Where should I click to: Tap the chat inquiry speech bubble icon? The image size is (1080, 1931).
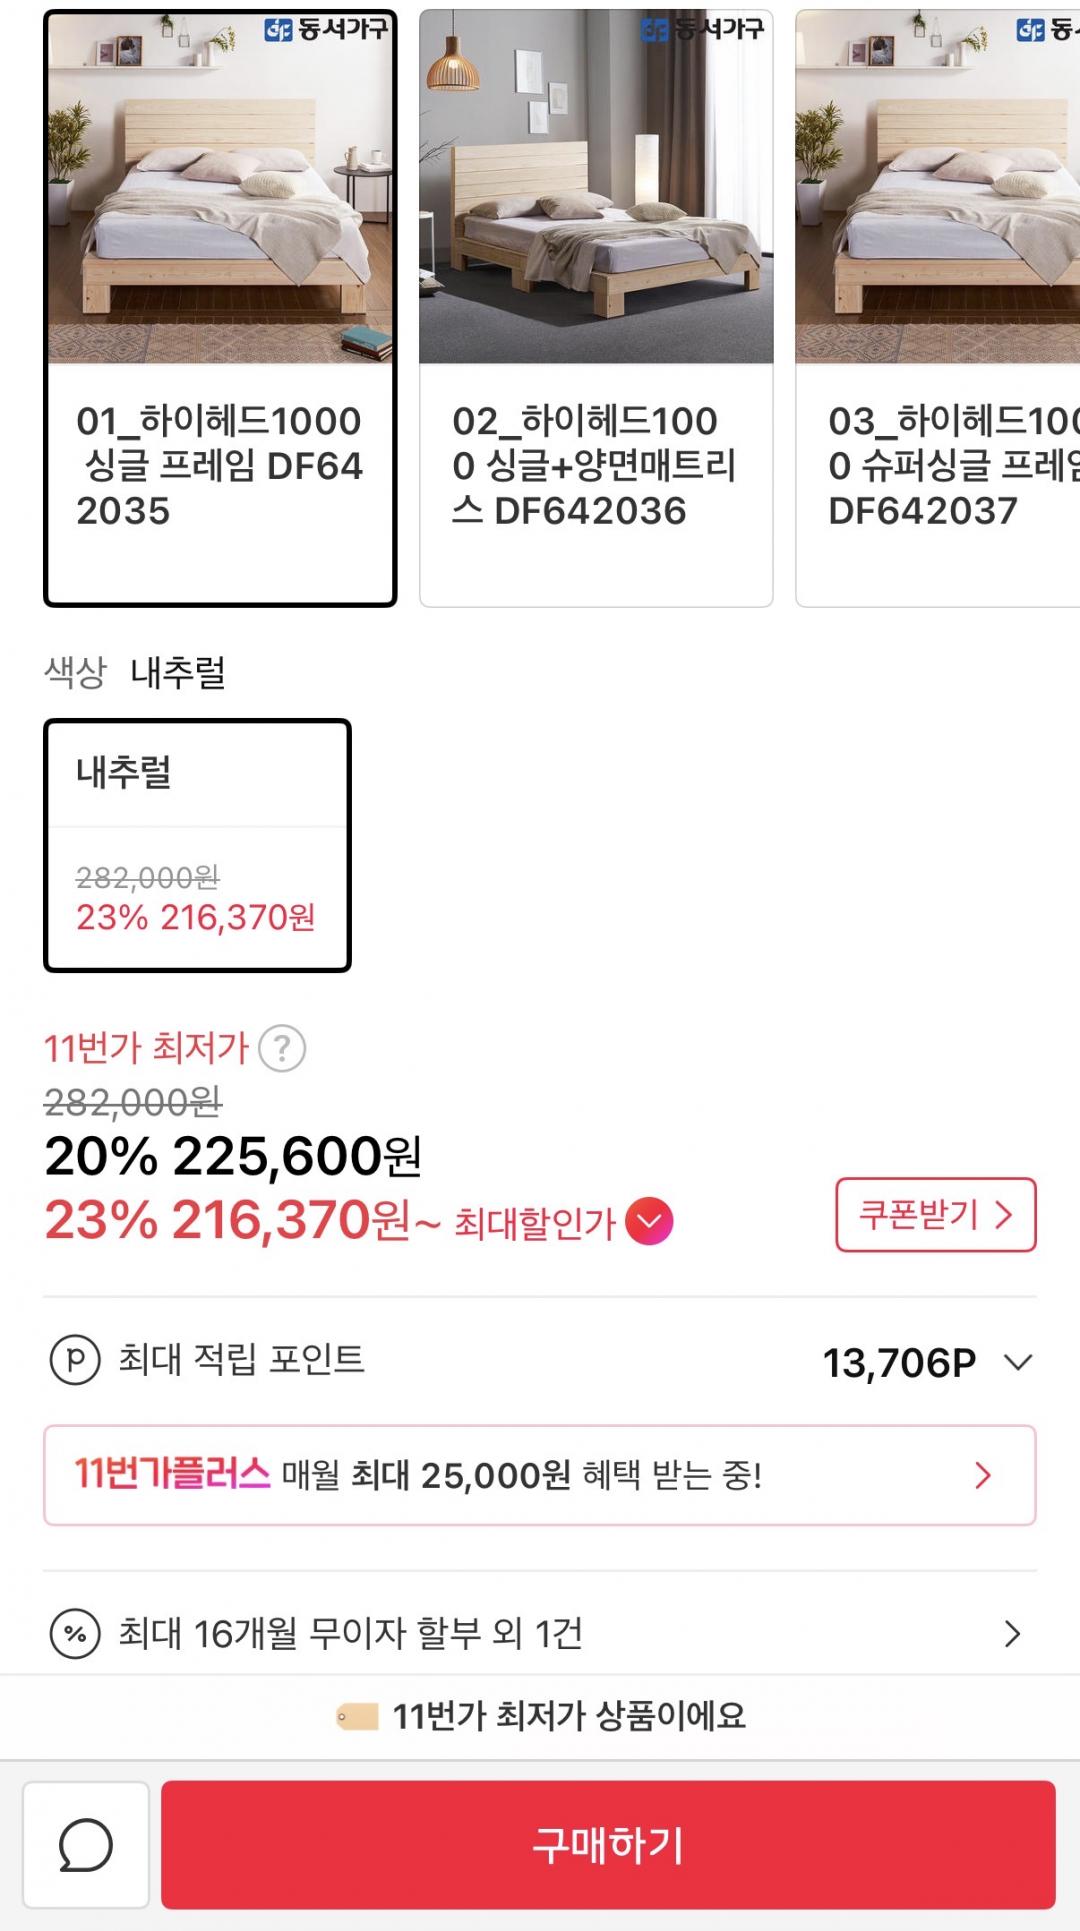tap(86, 1845)
